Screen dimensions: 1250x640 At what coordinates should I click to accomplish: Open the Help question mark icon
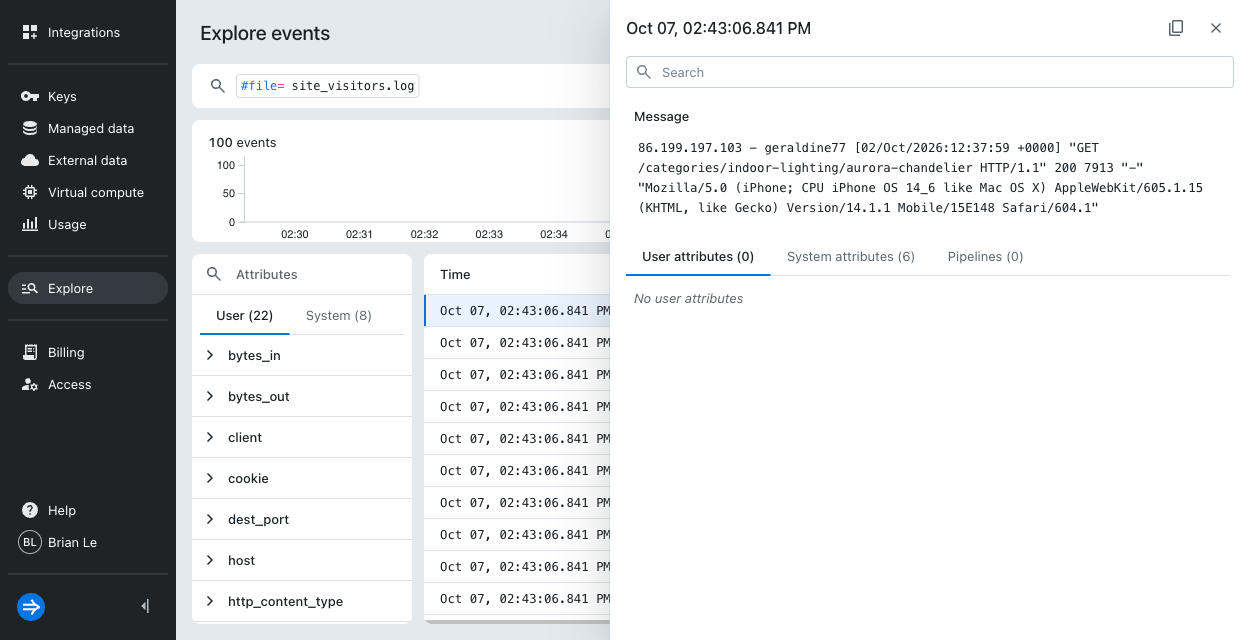[30, 511]
